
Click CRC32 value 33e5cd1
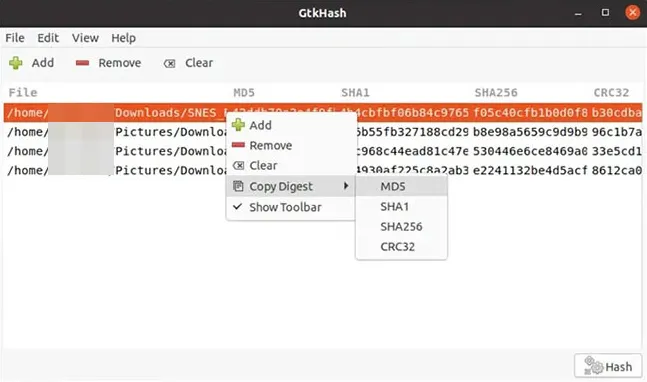point(616,151)
